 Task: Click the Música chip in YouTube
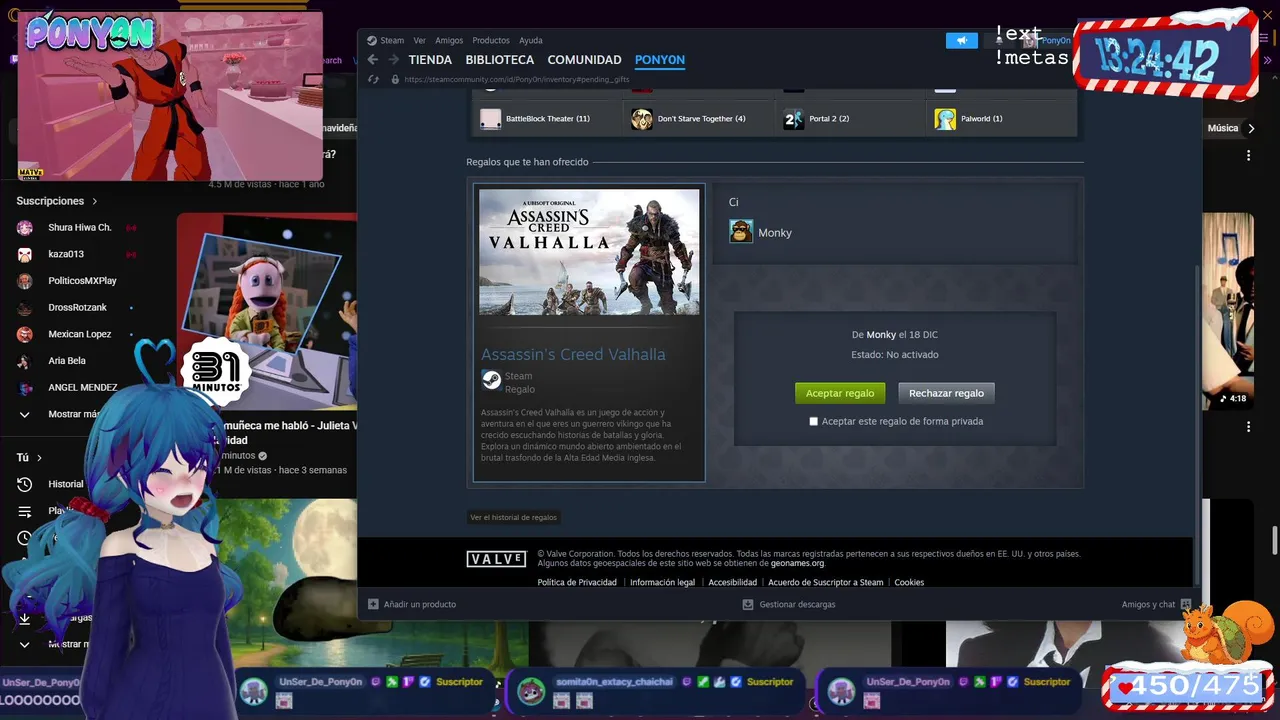1223,128
